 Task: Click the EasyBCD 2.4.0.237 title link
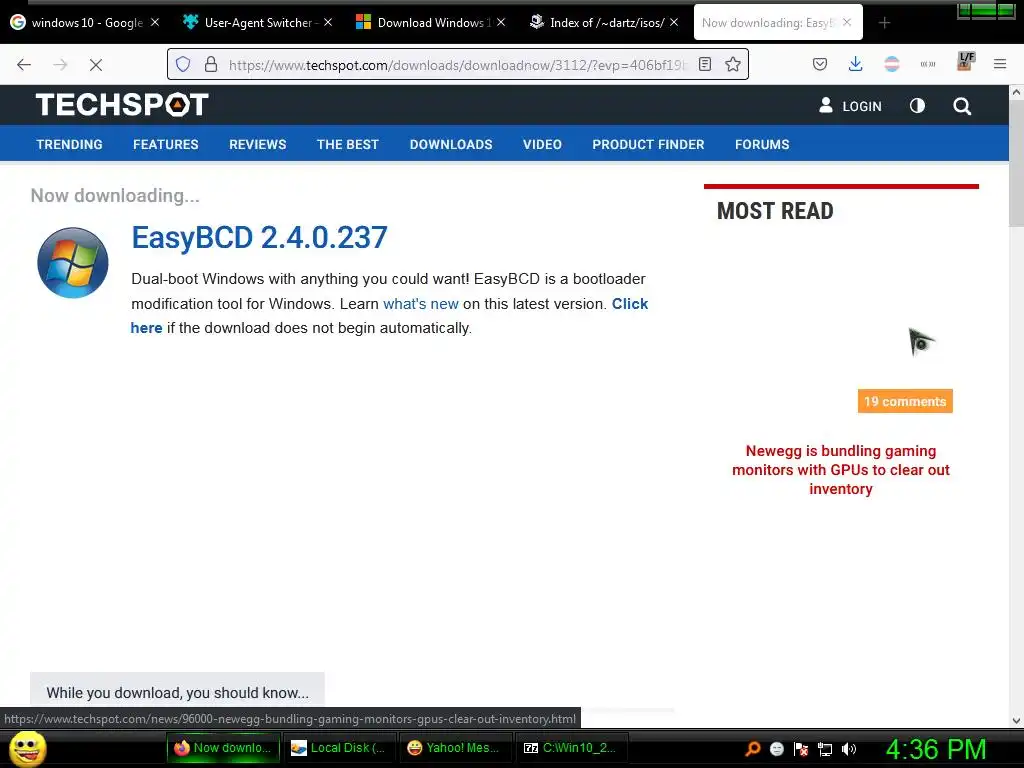tap(259, 237)
